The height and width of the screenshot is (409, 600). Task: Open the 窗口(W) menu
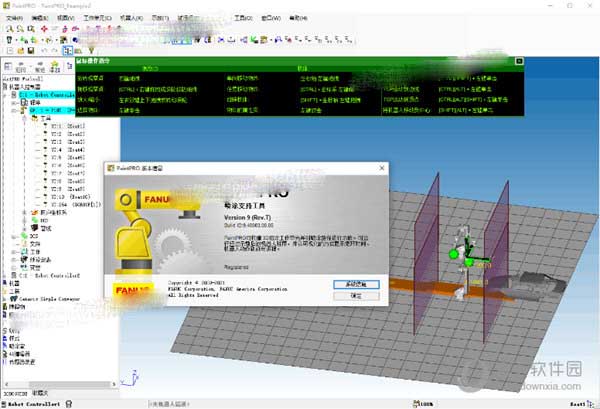tap(271, 18)
